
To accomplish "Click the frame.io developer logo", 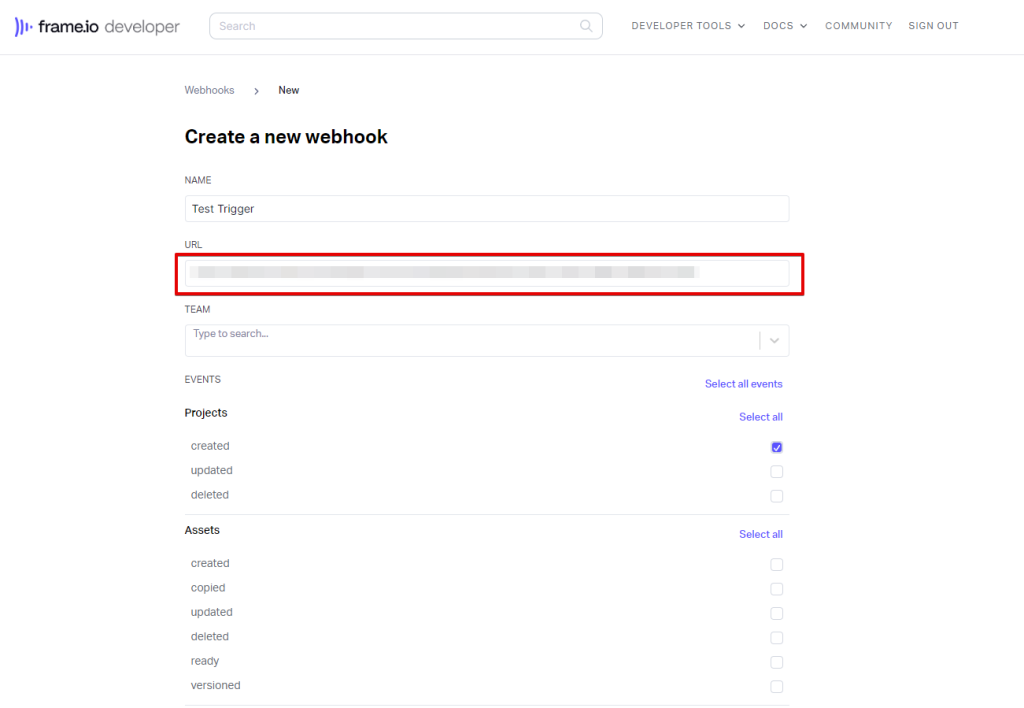I will (97, 27).
